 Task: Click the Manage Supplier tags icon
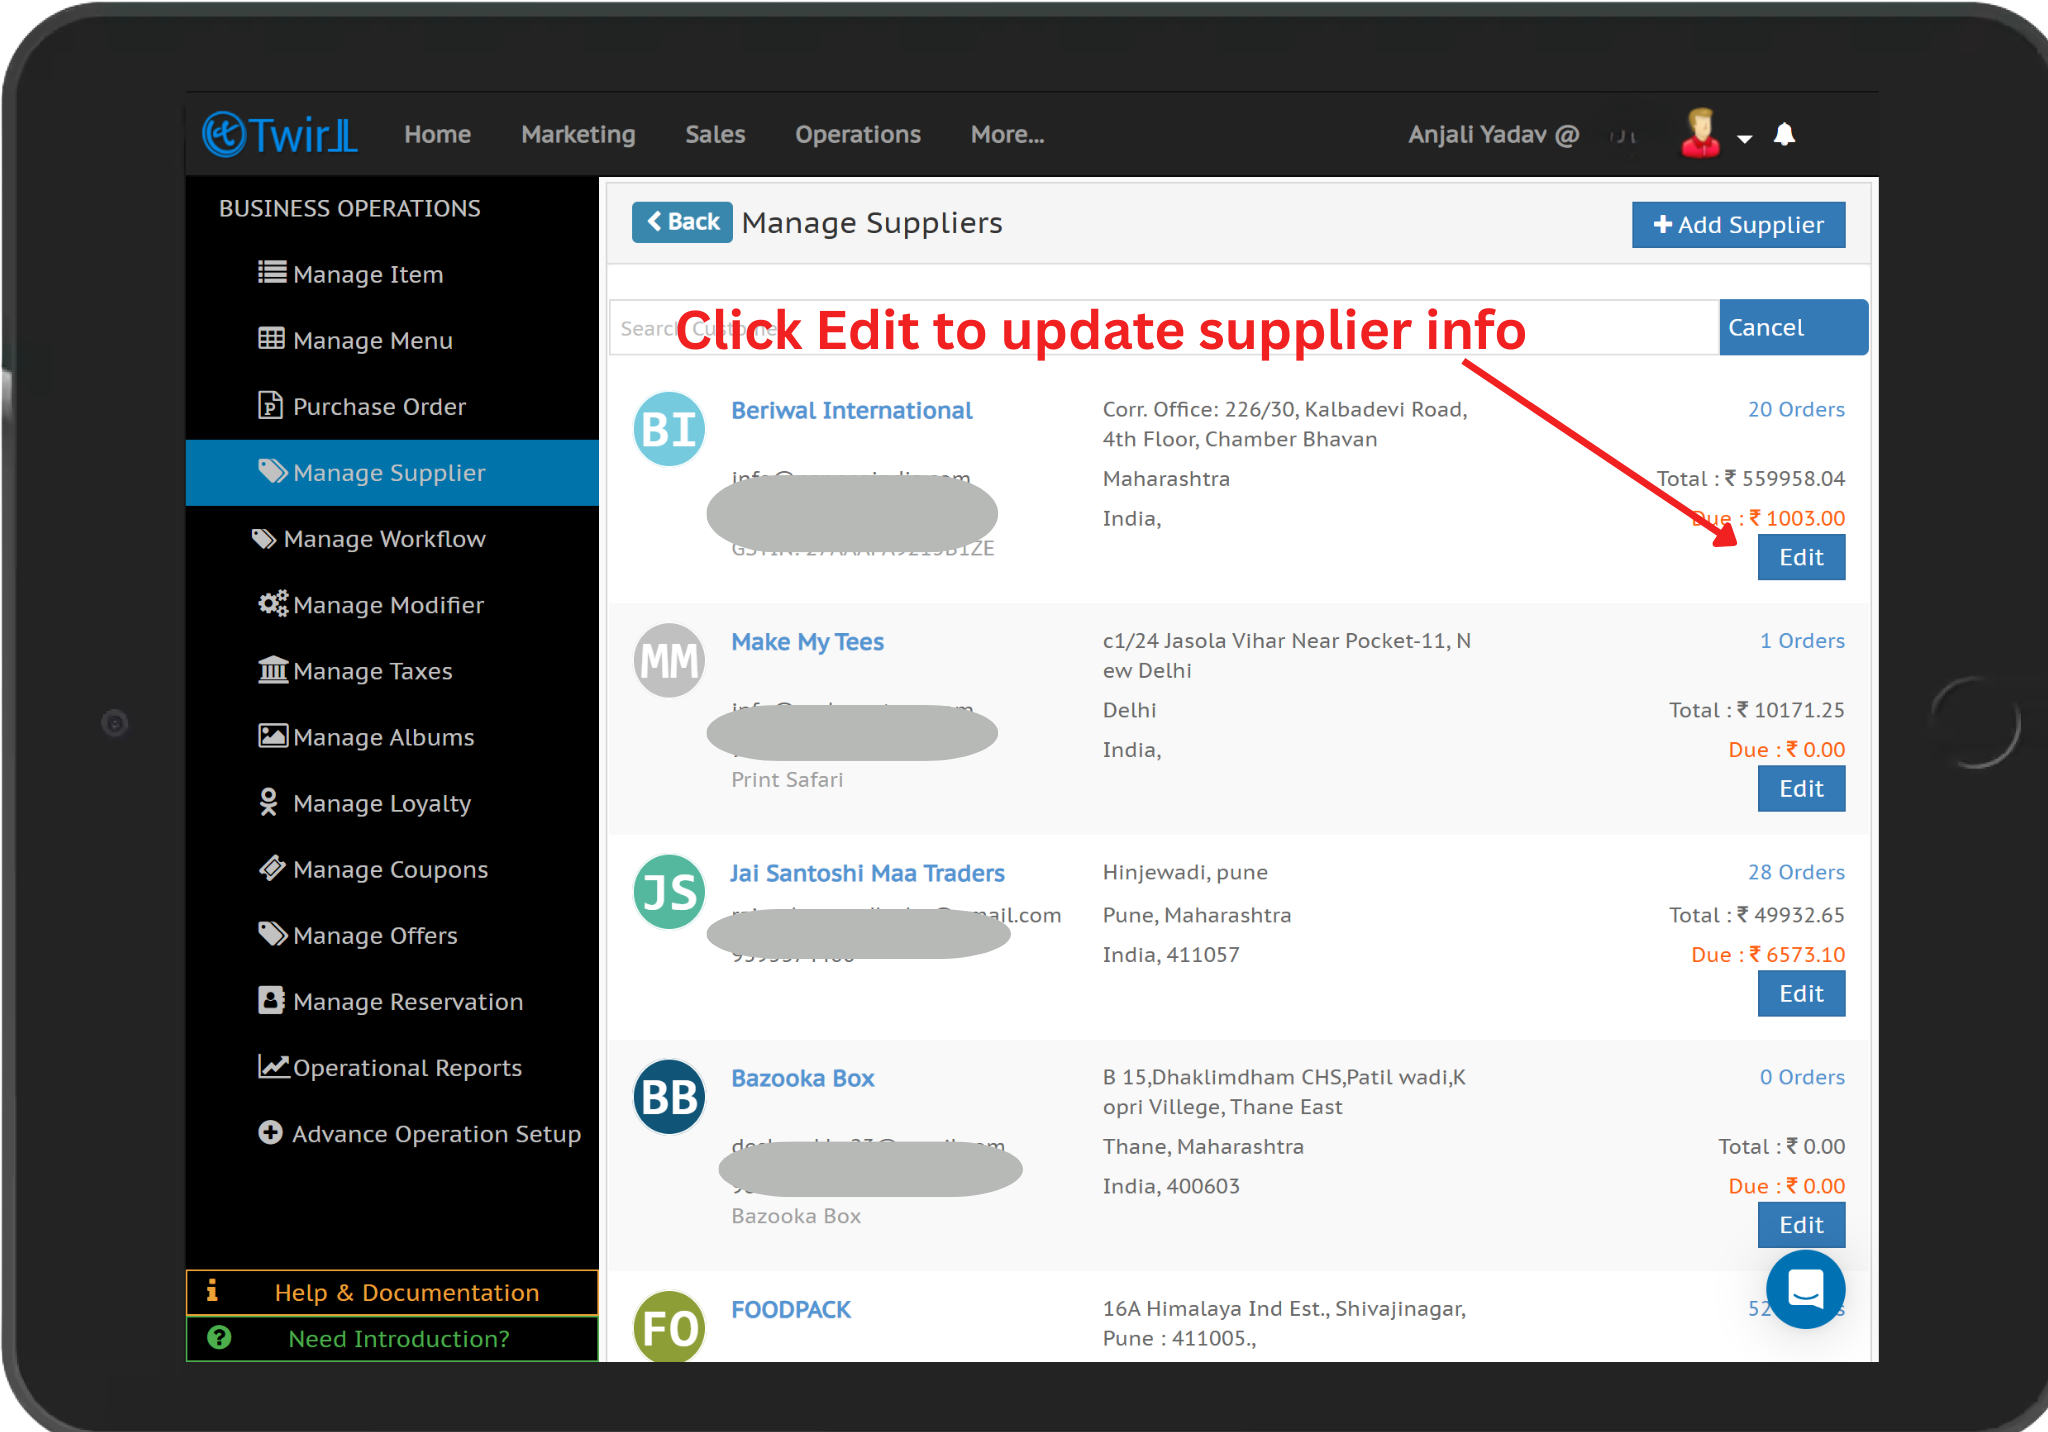click(x=273, y=471)
